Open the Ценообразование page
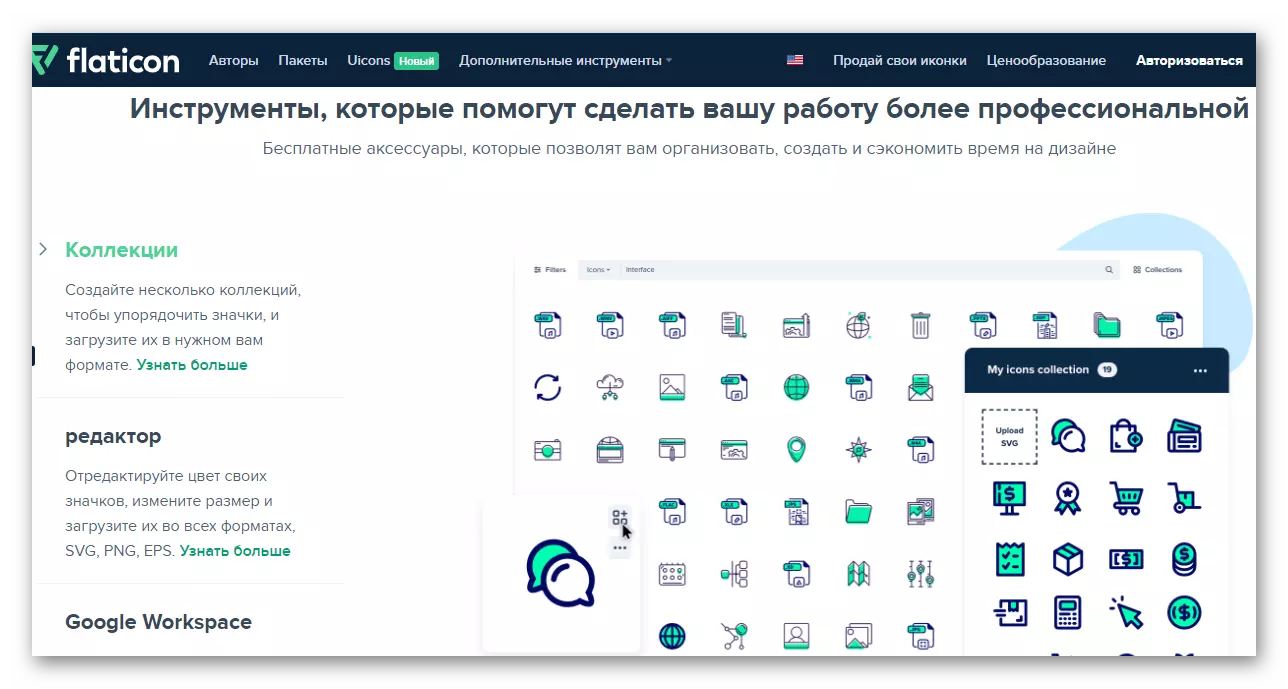This screenshot has width=1288, height=689. (1046, 60)
